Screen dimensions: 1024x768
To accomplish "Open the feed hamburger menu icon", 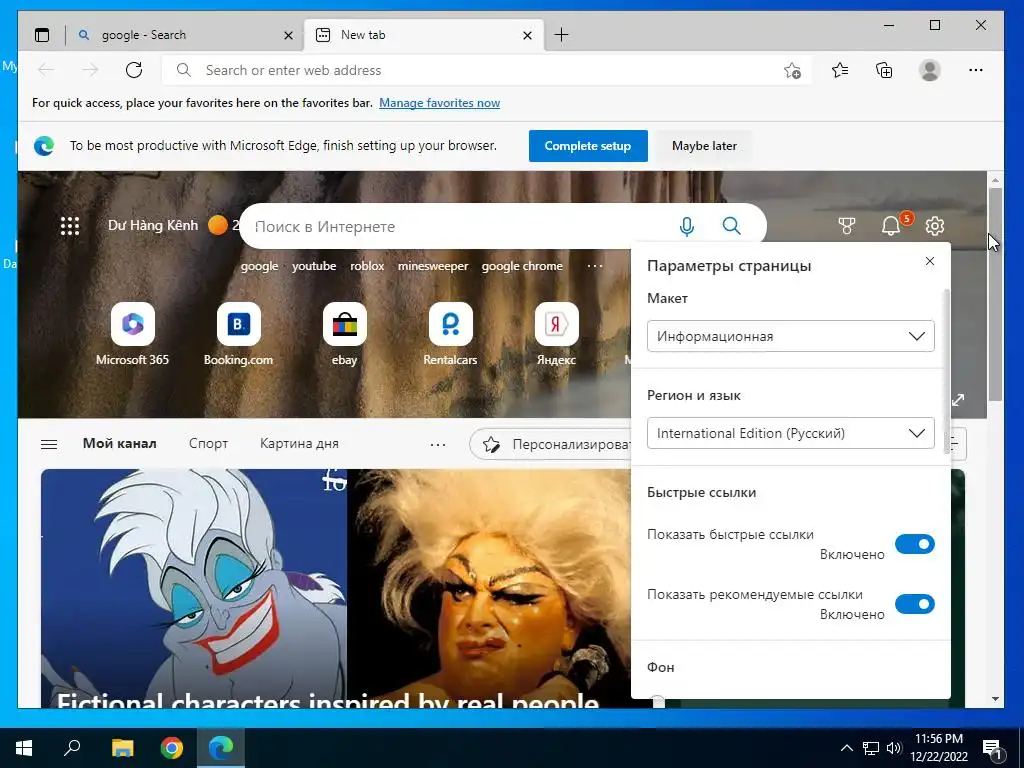I will pos(49,445).
